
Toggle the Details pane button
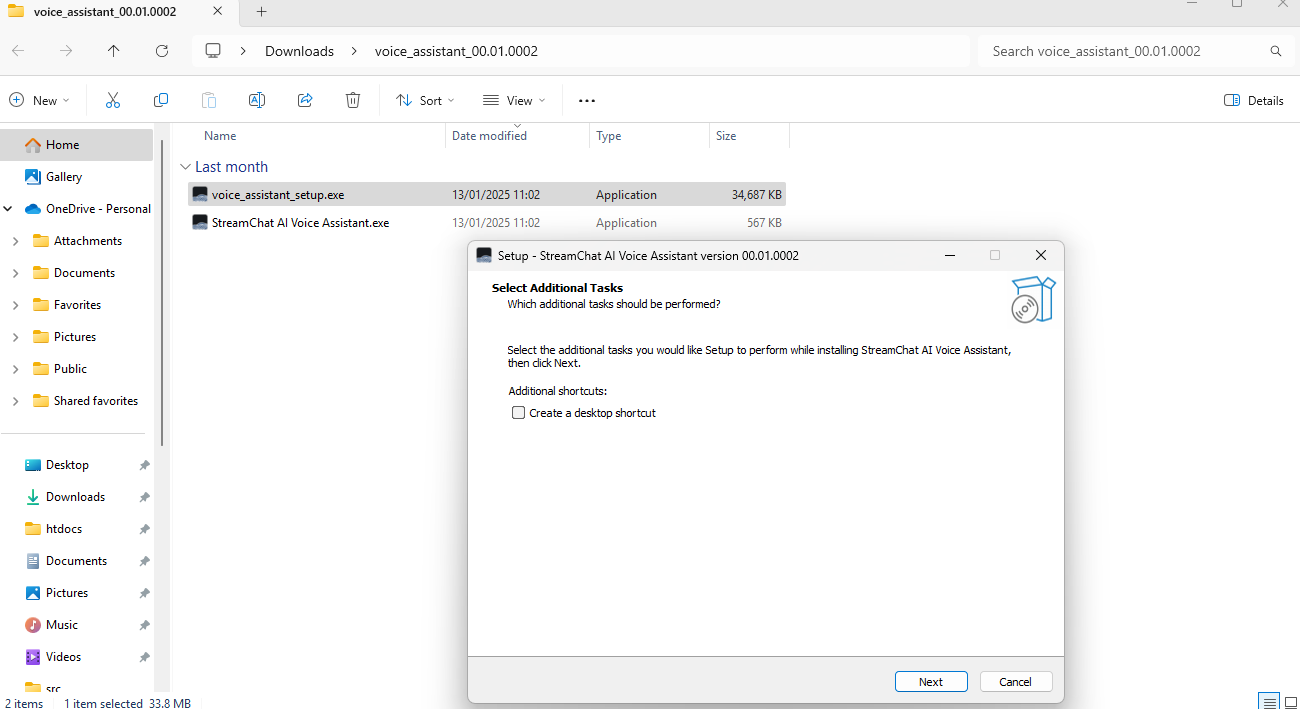click(1254, 100)
